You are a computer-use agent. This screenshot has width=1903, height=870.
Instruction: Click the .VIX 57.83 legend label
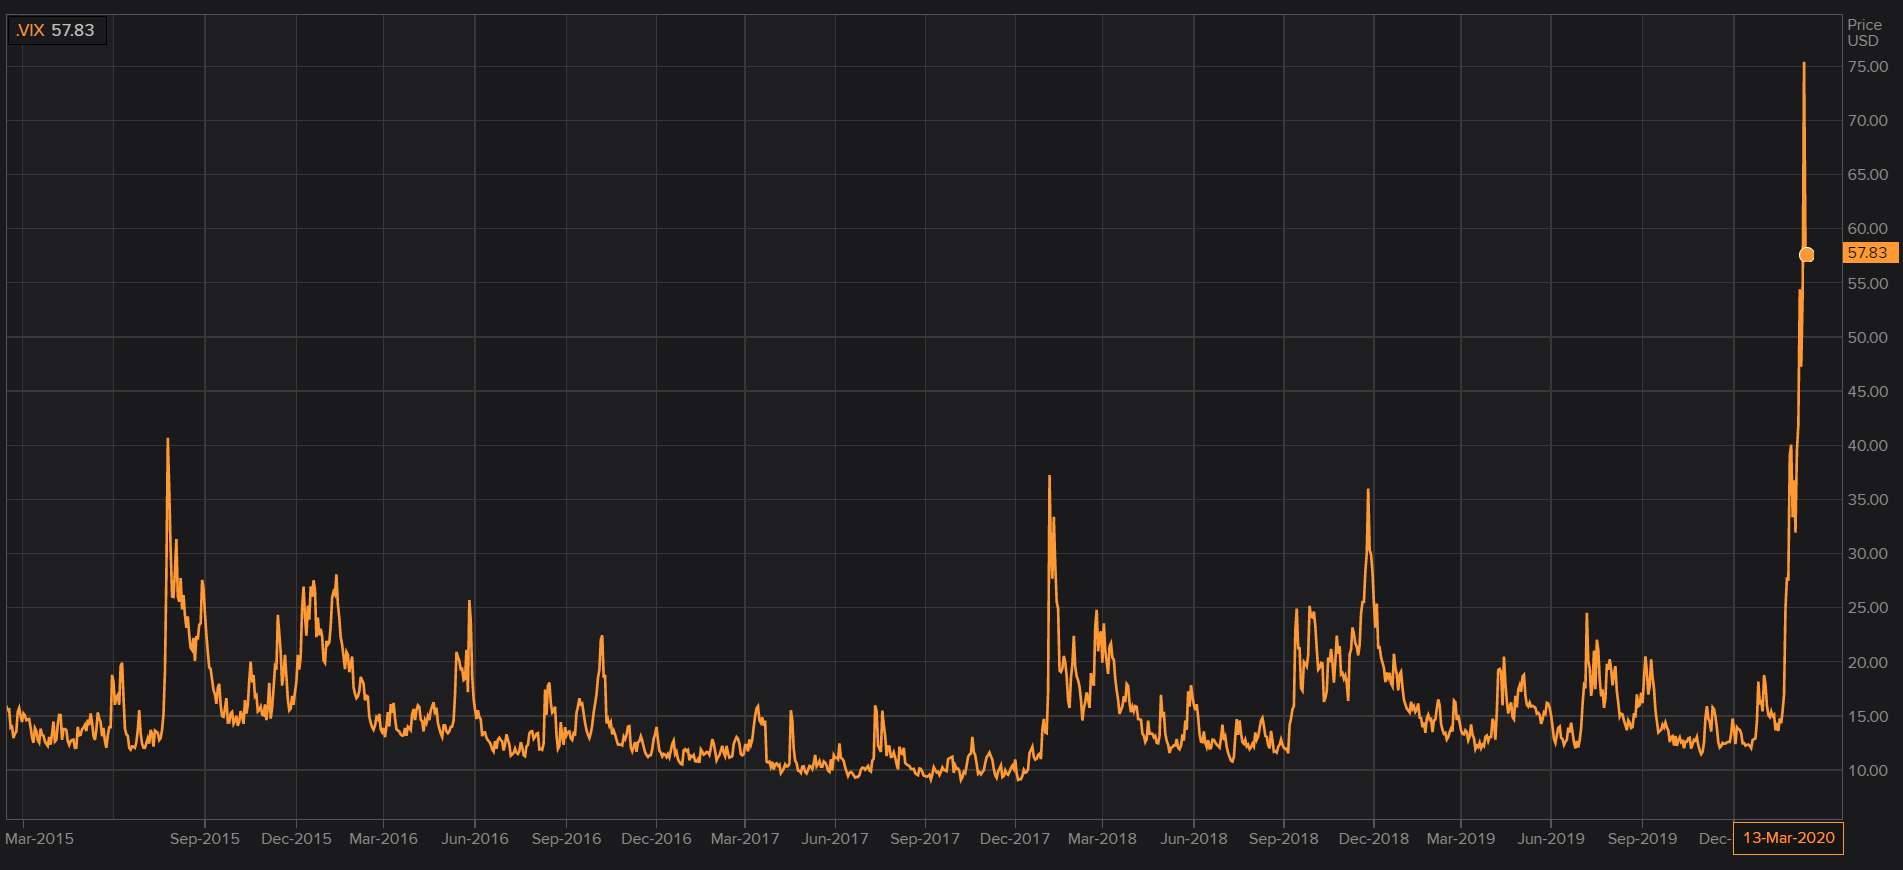56,31
